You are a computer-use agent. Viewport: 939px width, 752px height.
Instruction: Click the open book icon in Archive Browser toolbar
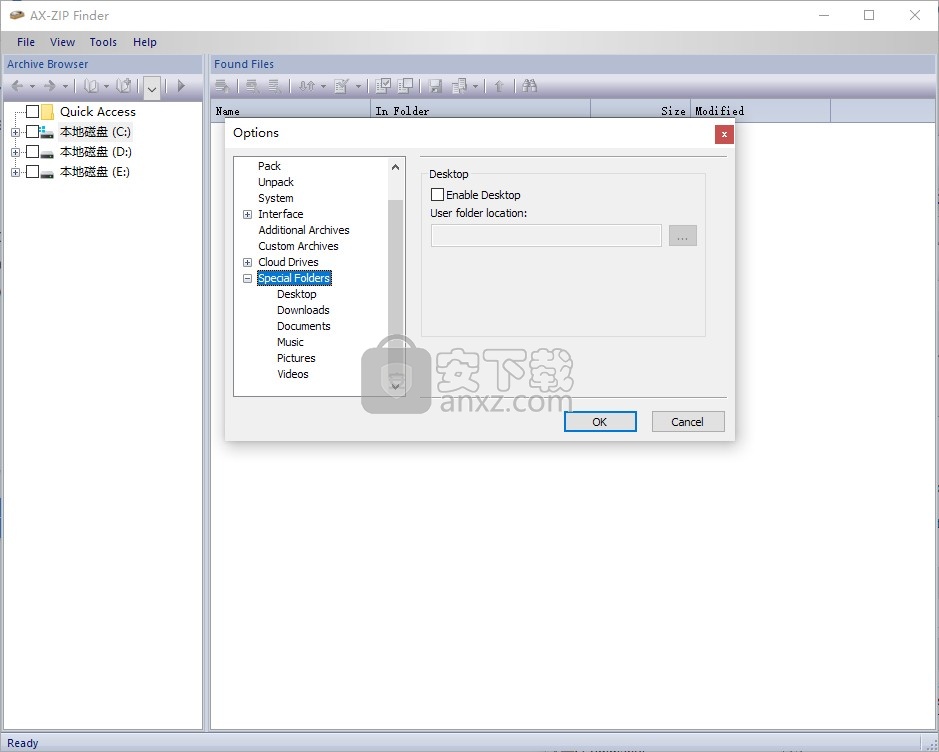tap(91, 86)
